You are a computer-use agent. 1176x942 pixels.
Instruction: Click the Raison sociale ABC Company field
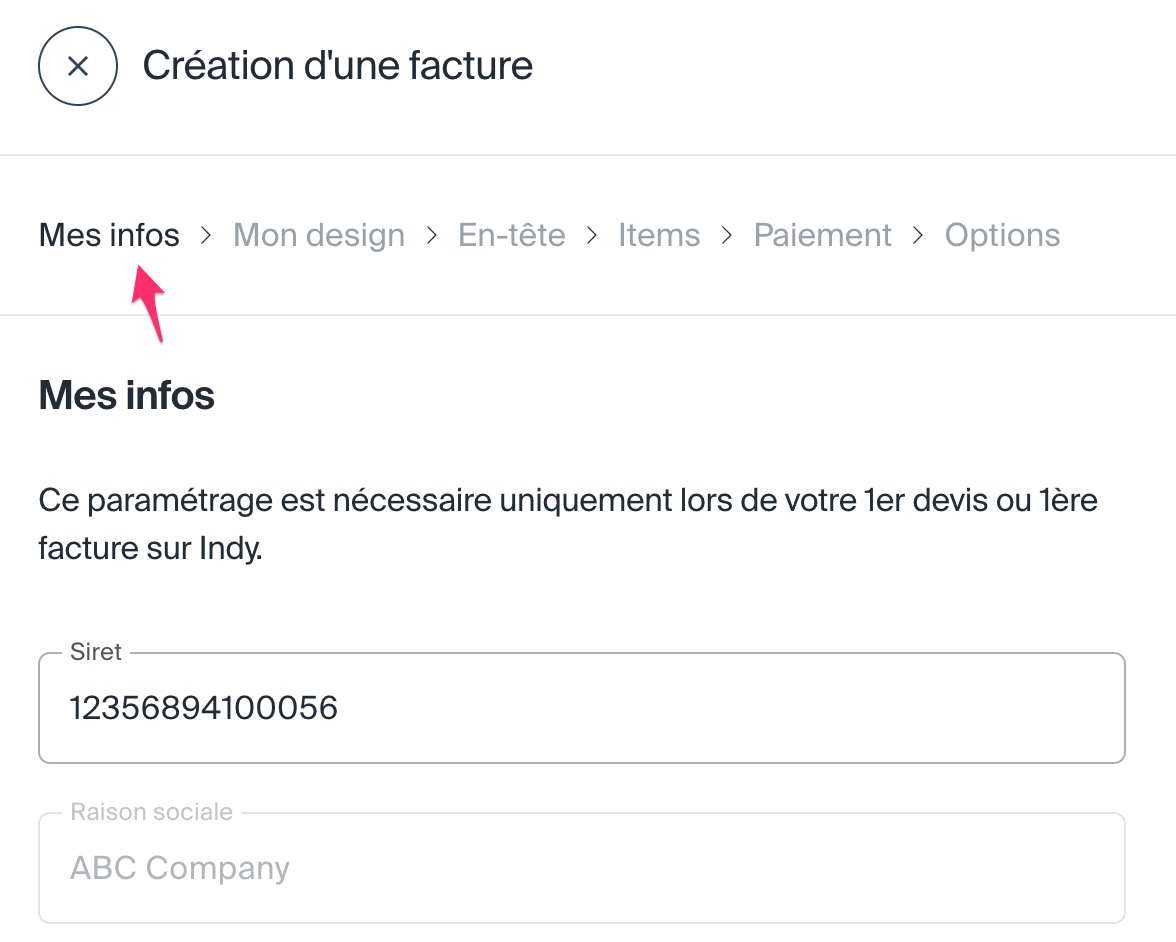[581, 868]
